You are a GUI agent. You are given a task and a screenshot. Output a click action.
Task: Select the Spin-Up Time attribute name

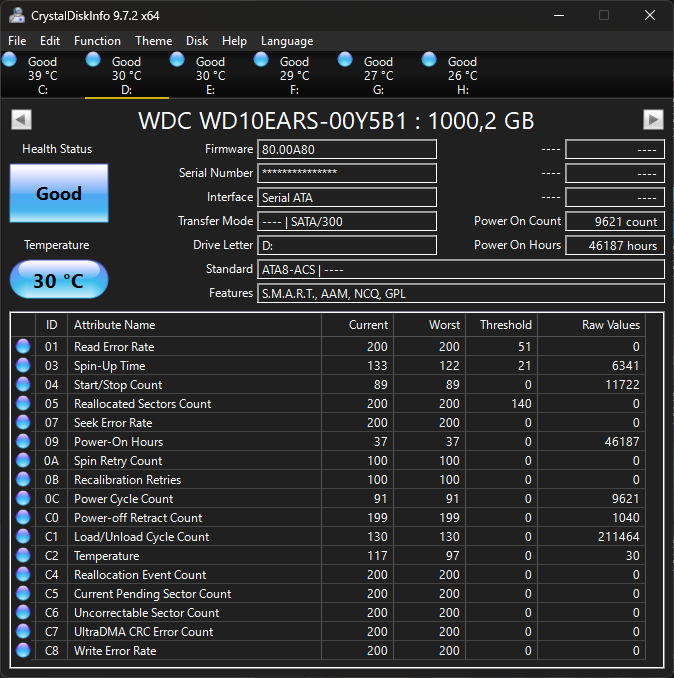[109, 366]
